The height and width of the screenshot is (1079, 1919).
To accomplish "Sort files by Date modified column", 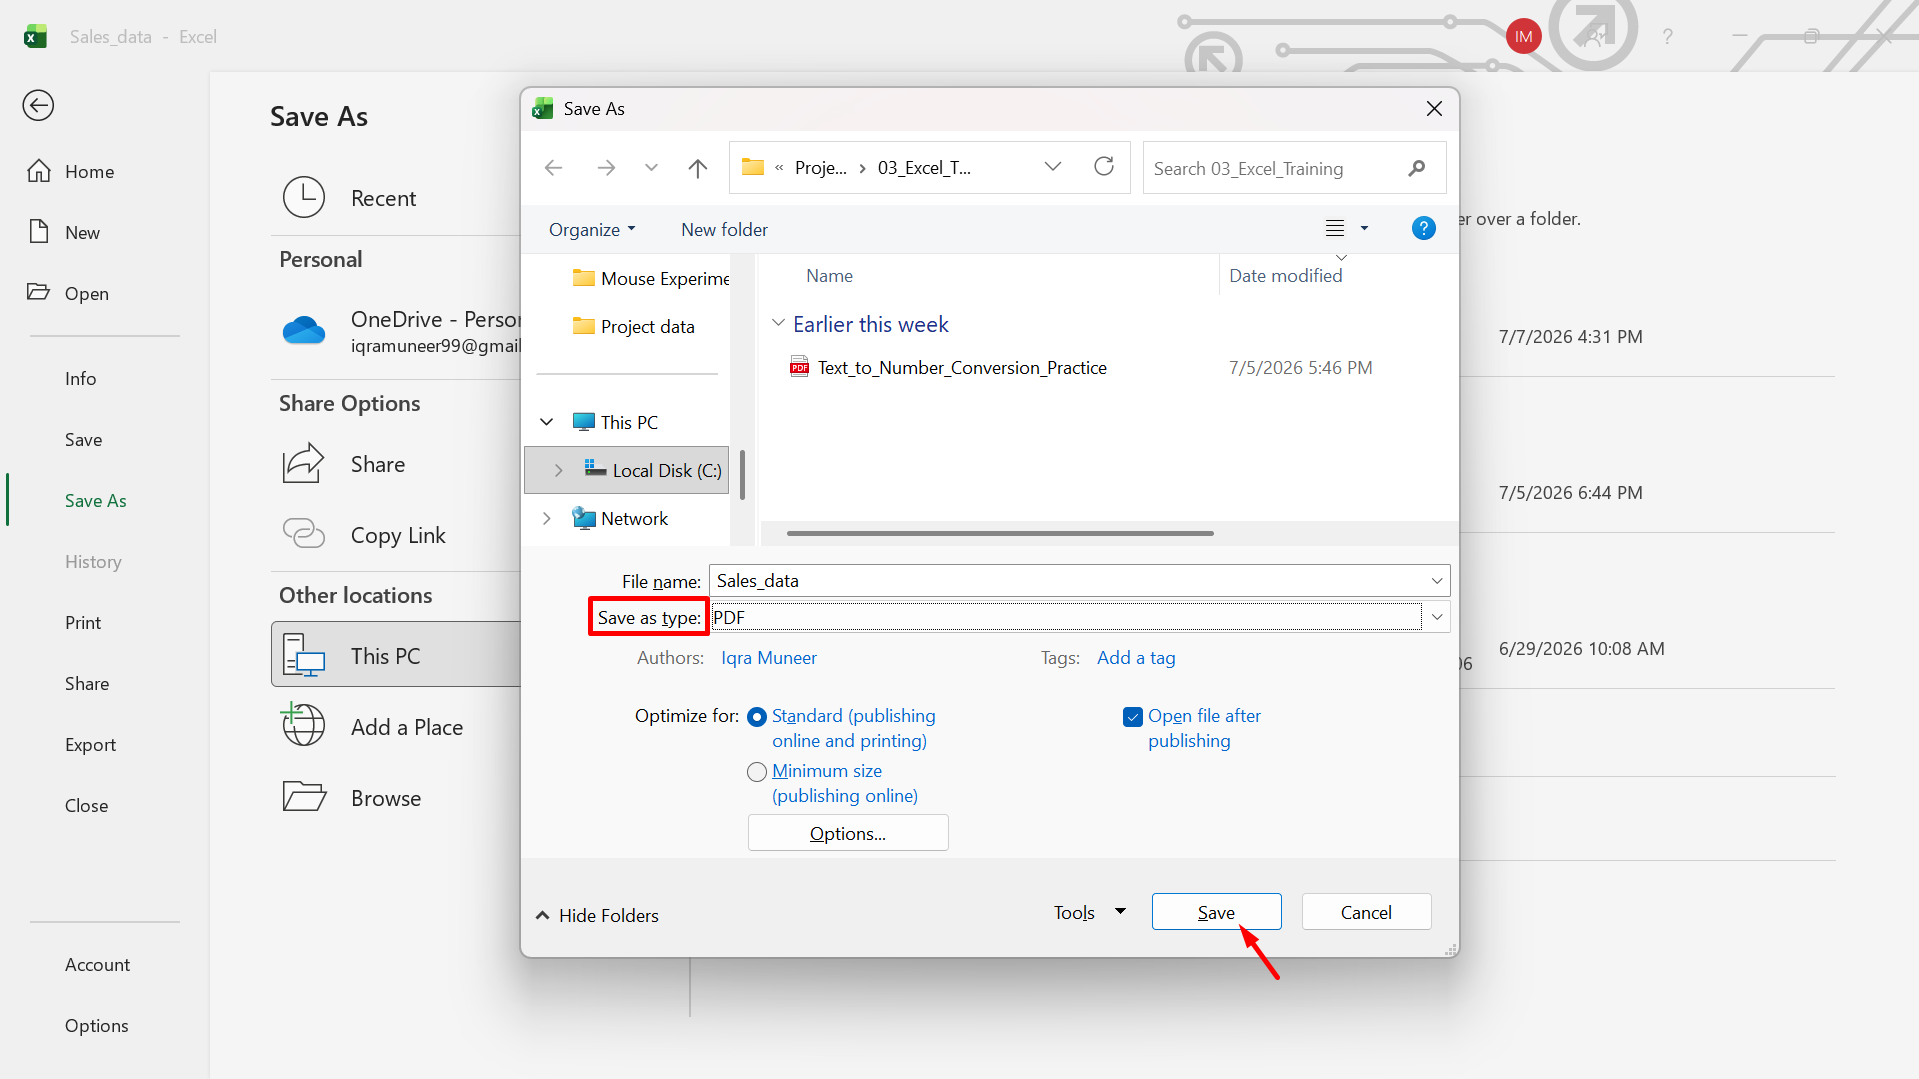I will [x=1285, y=275].
